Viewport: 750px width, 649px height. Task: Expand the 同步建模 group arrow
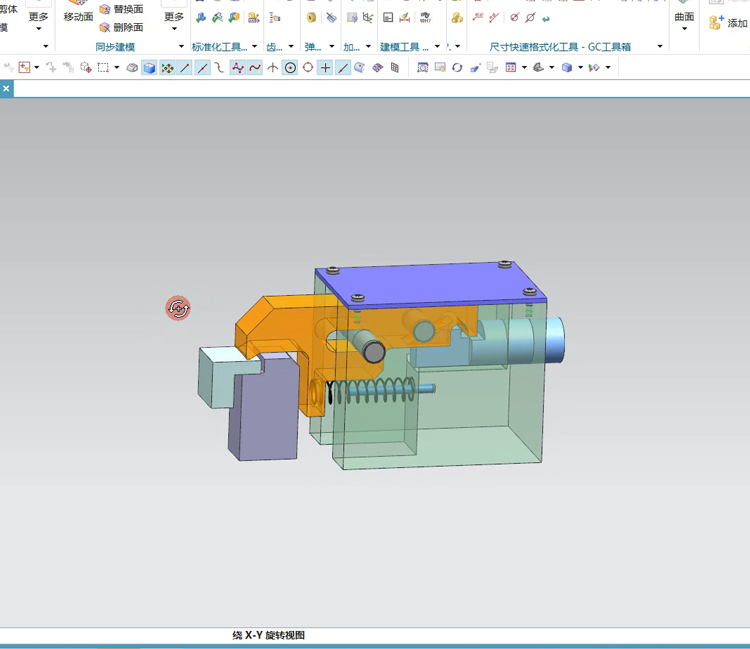(x=181, y=47)
